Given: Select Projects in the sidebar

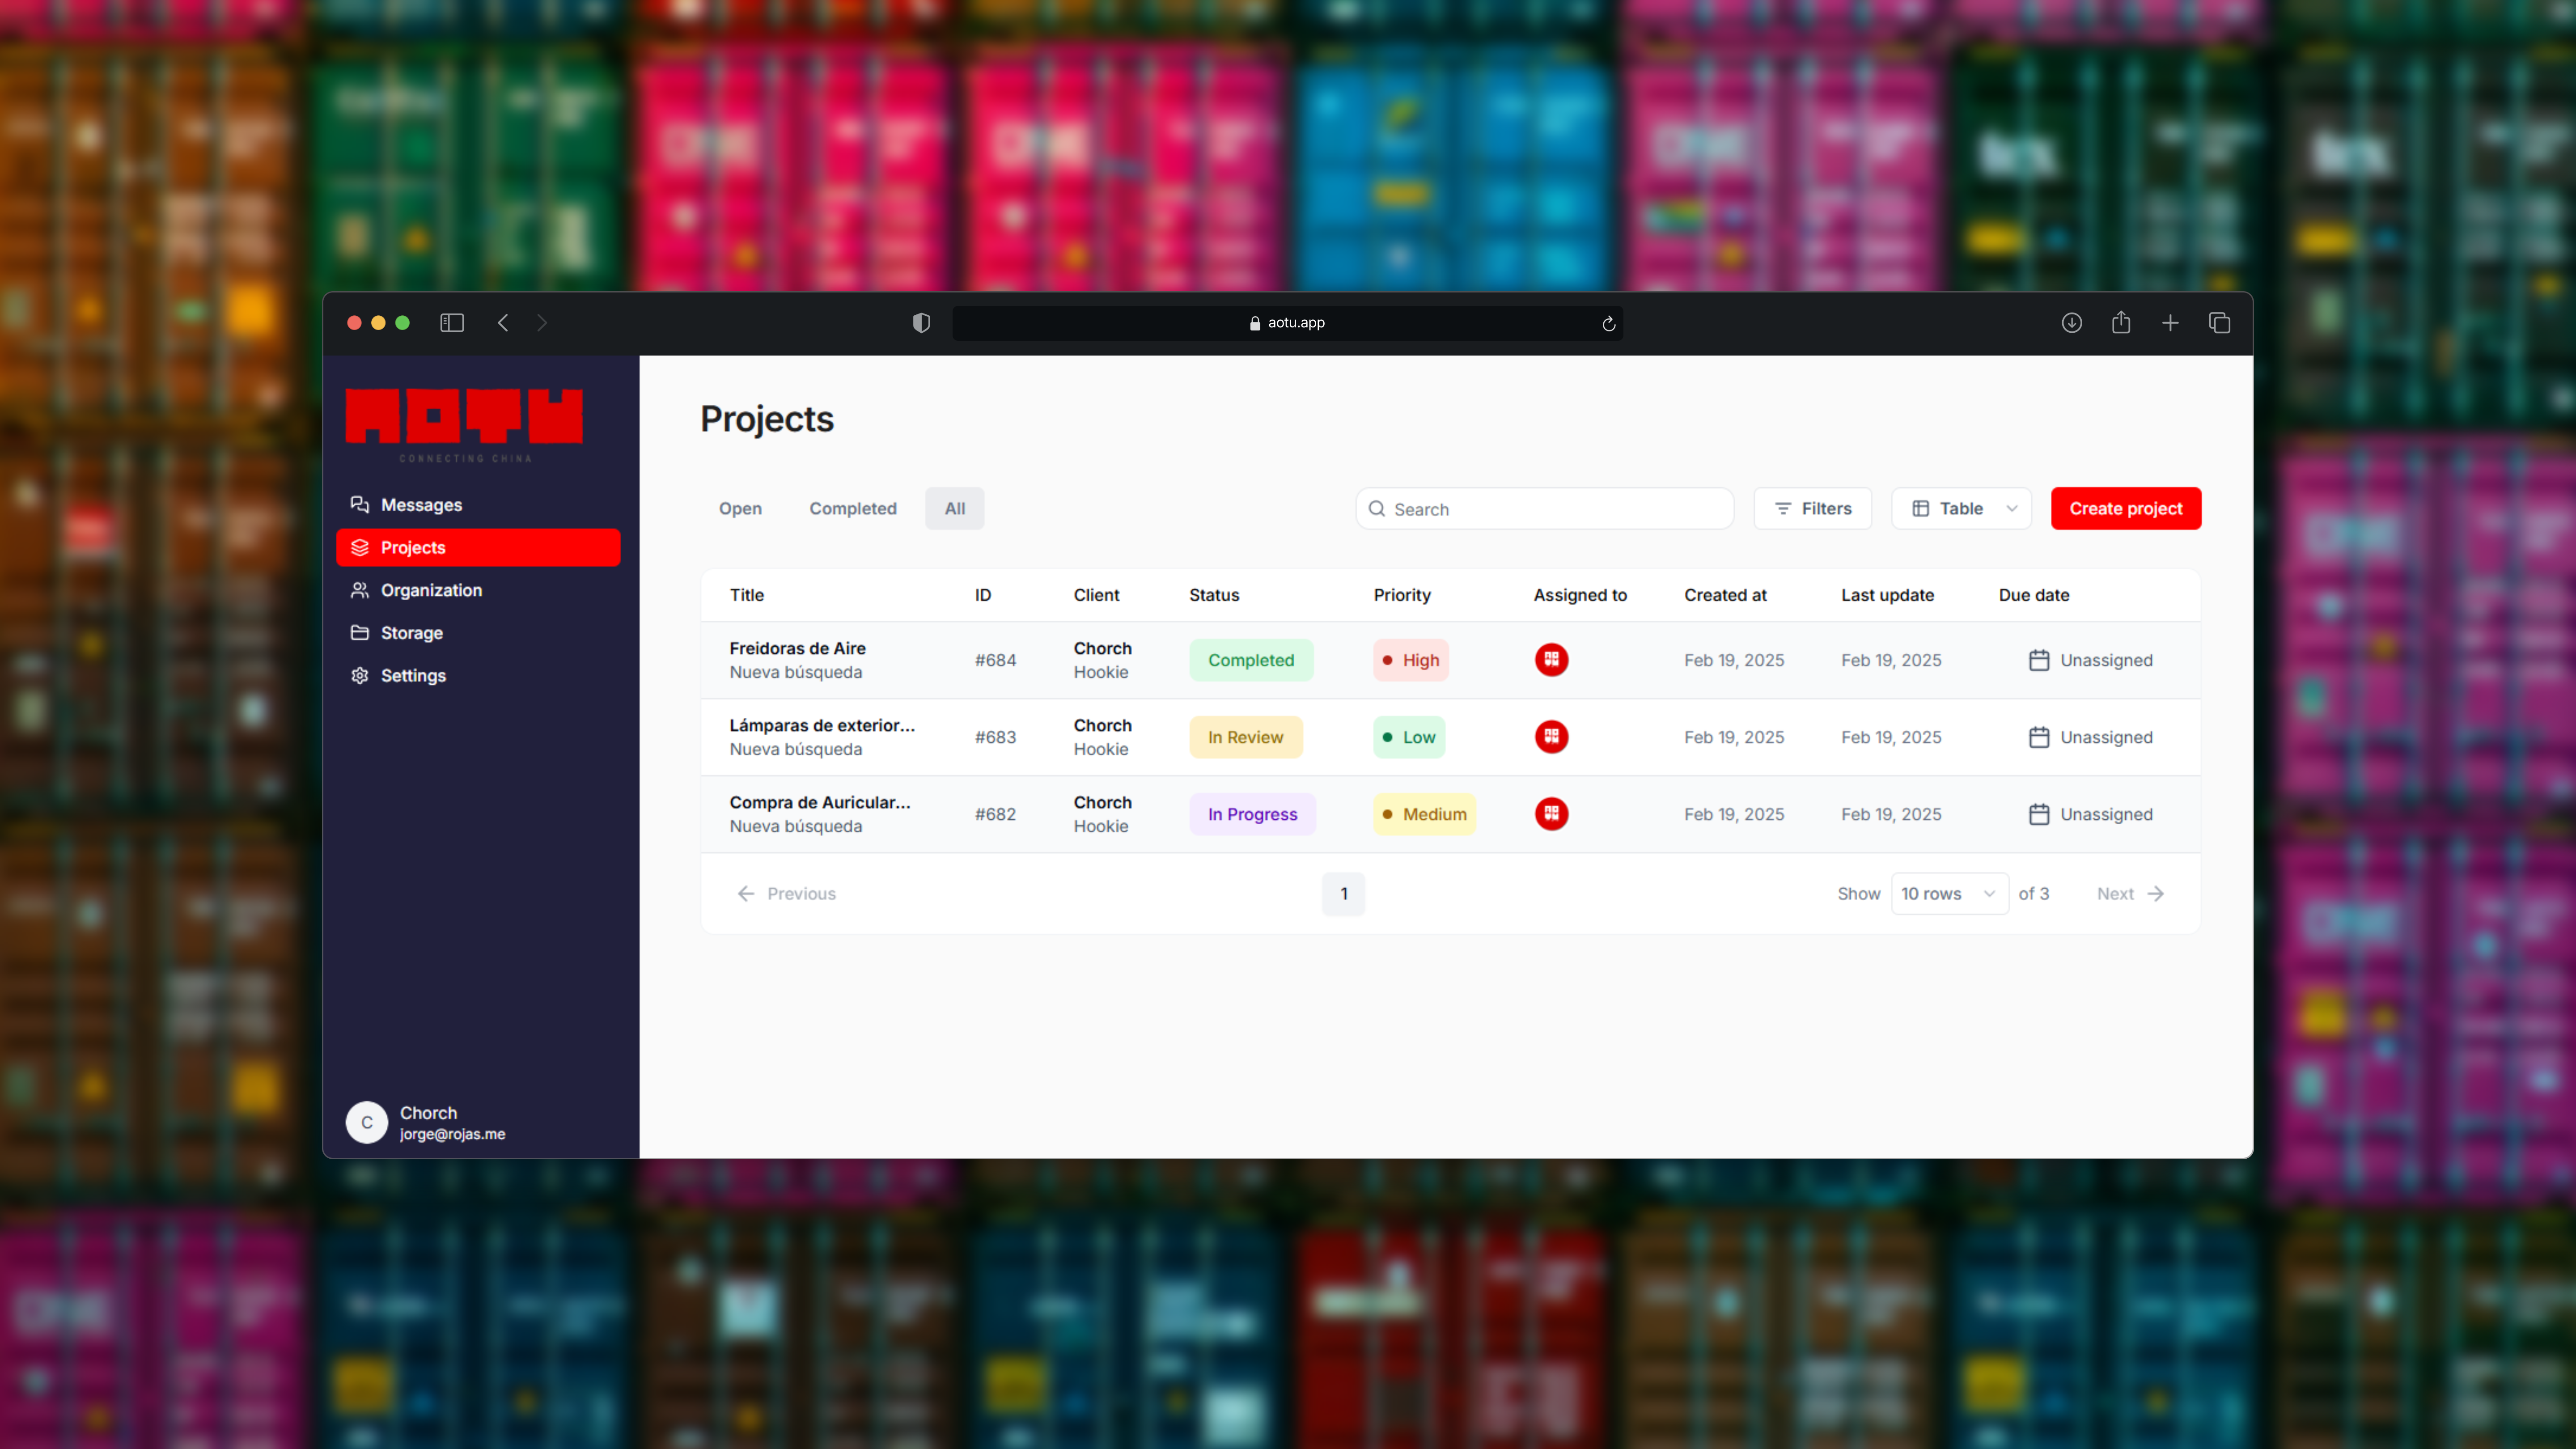Looking at the screenshot, I should click(x=478, y=547).
